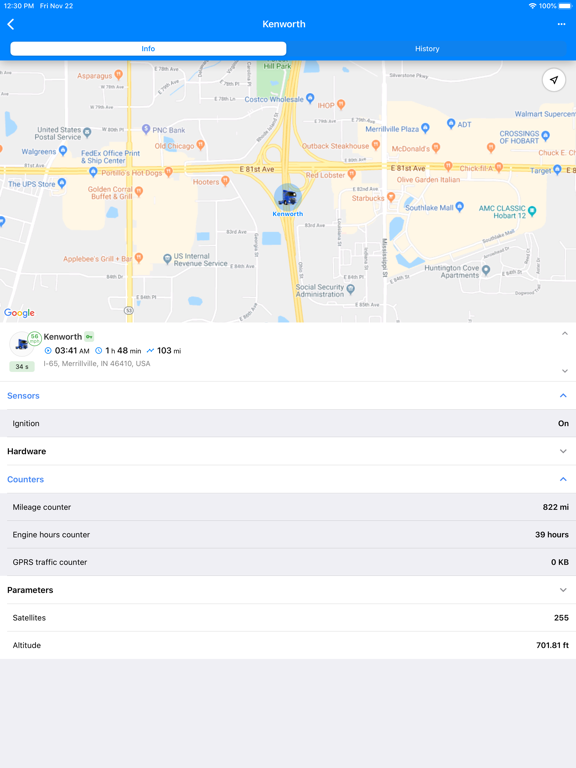
Task: Select the Mileage counter row
Action: point(288,507)
